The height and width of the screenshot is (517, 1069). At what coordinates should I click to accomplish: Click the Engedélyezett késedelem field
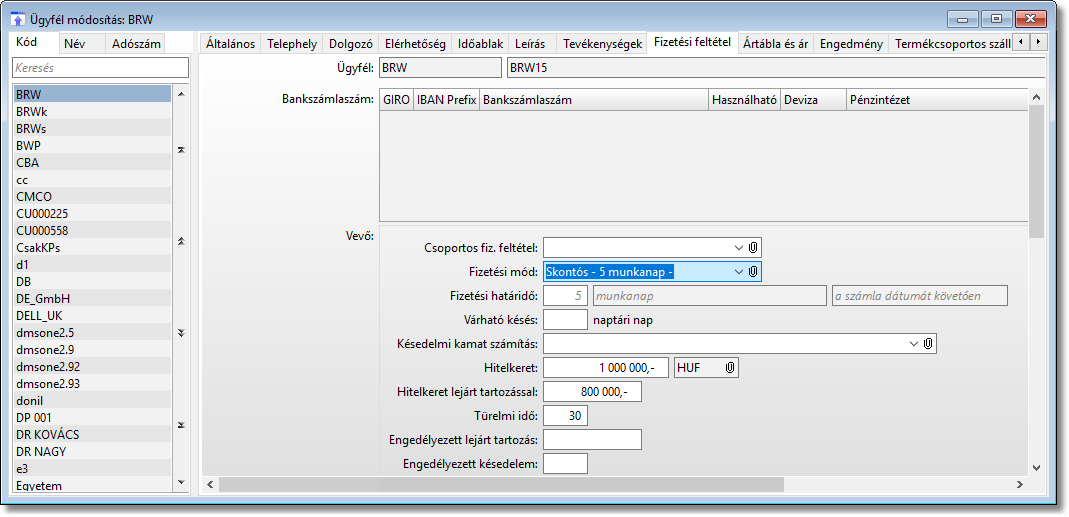(565, 464)
